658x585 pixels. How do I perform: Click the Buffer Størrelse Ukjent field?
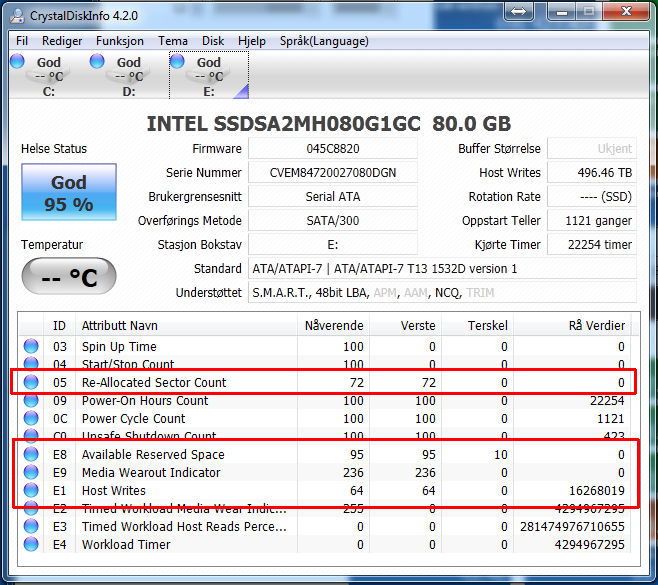[592, 149]
